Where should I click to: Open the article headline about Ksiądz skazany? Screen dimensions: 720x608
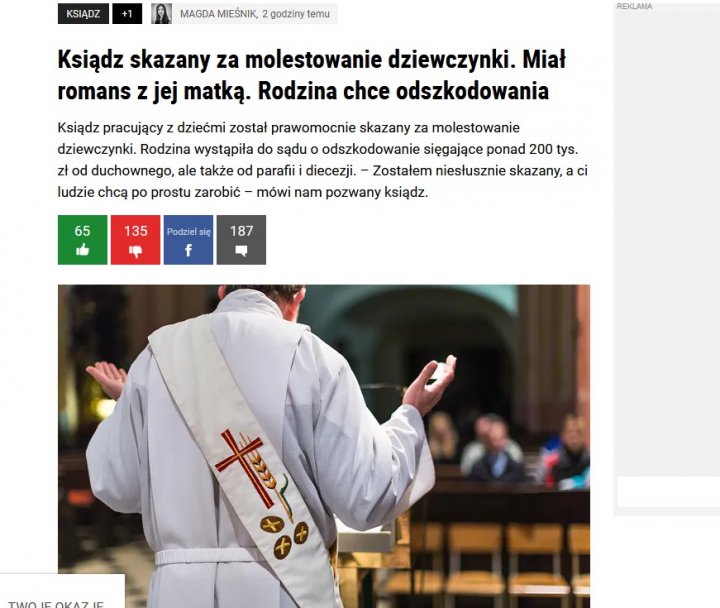click(x=312, y=75)
